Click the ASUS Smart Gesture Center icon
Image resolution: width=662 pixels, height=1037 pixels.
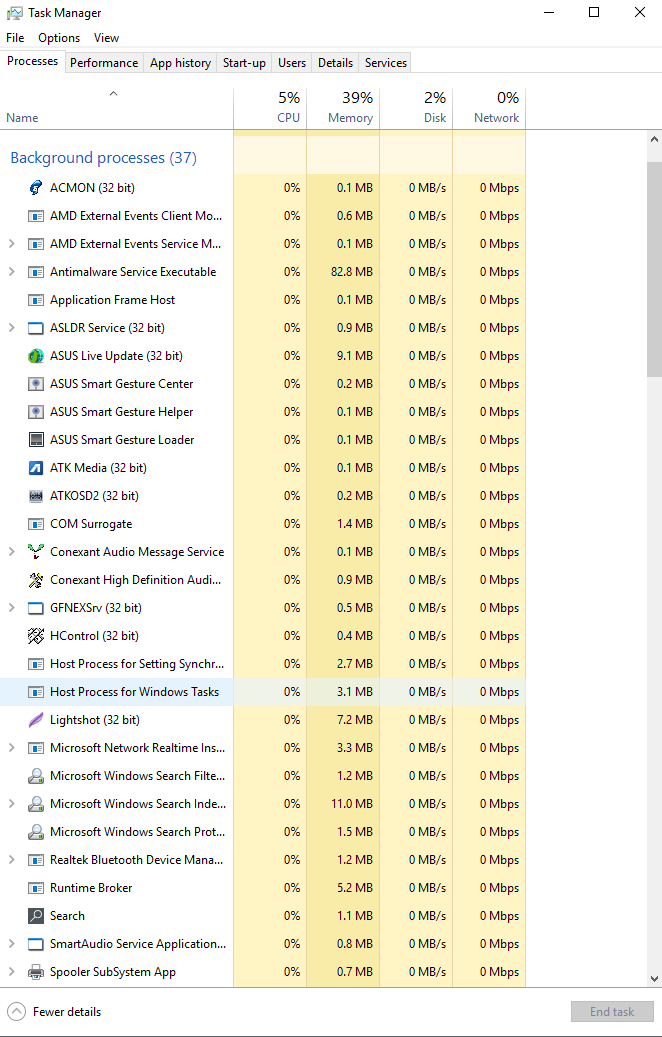[36, 384]
